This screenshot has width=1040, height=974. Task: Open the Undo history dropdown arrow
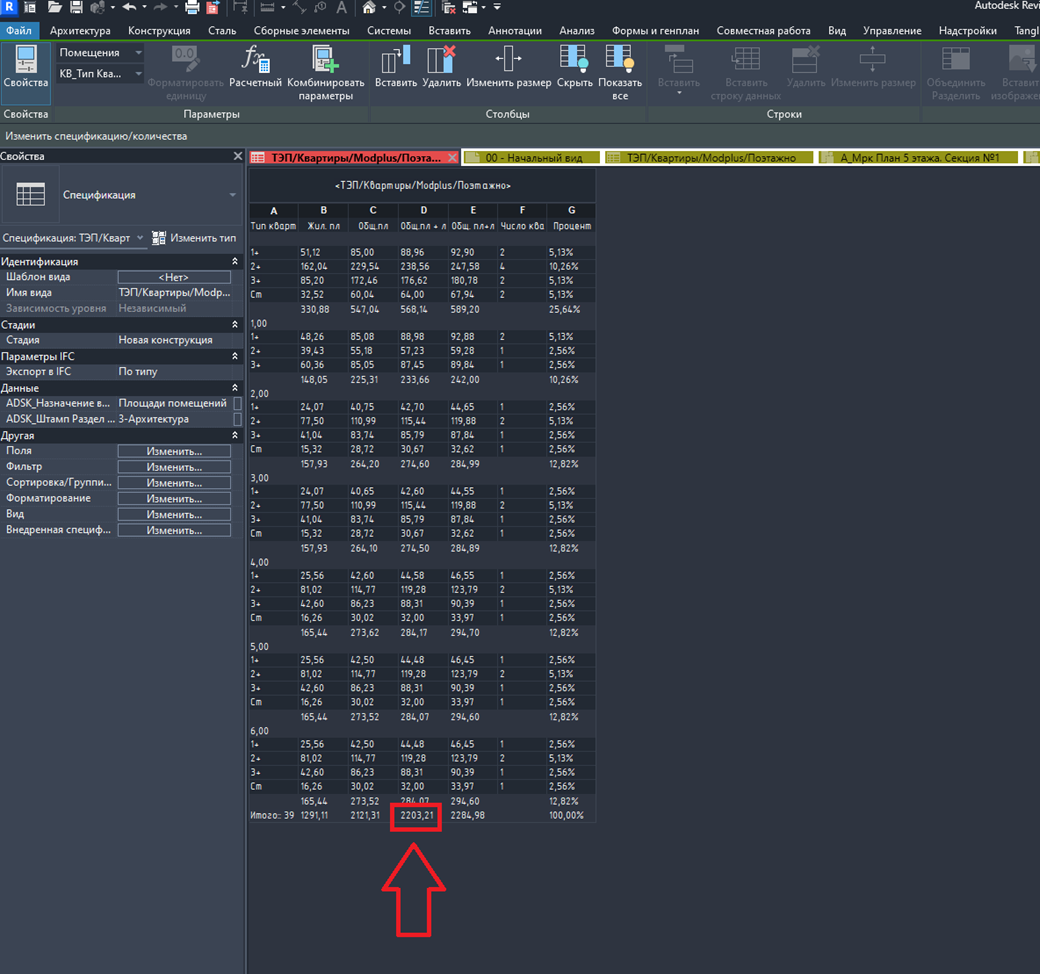pos(144,8)
